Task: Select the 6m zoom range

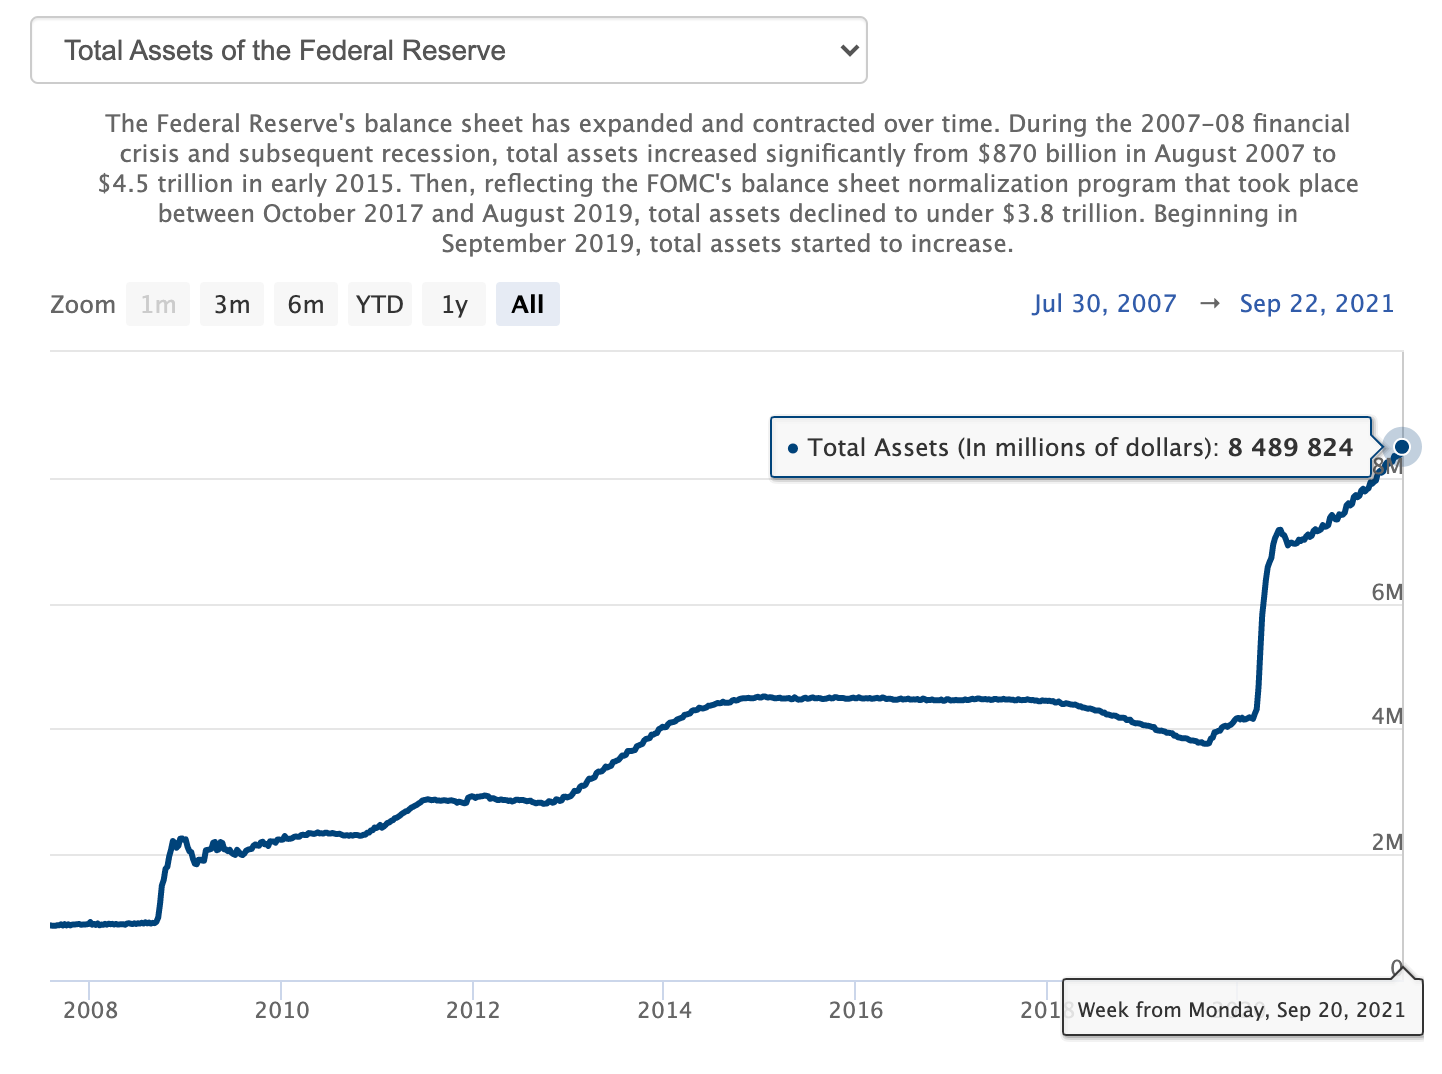Action: coord(306,304)
